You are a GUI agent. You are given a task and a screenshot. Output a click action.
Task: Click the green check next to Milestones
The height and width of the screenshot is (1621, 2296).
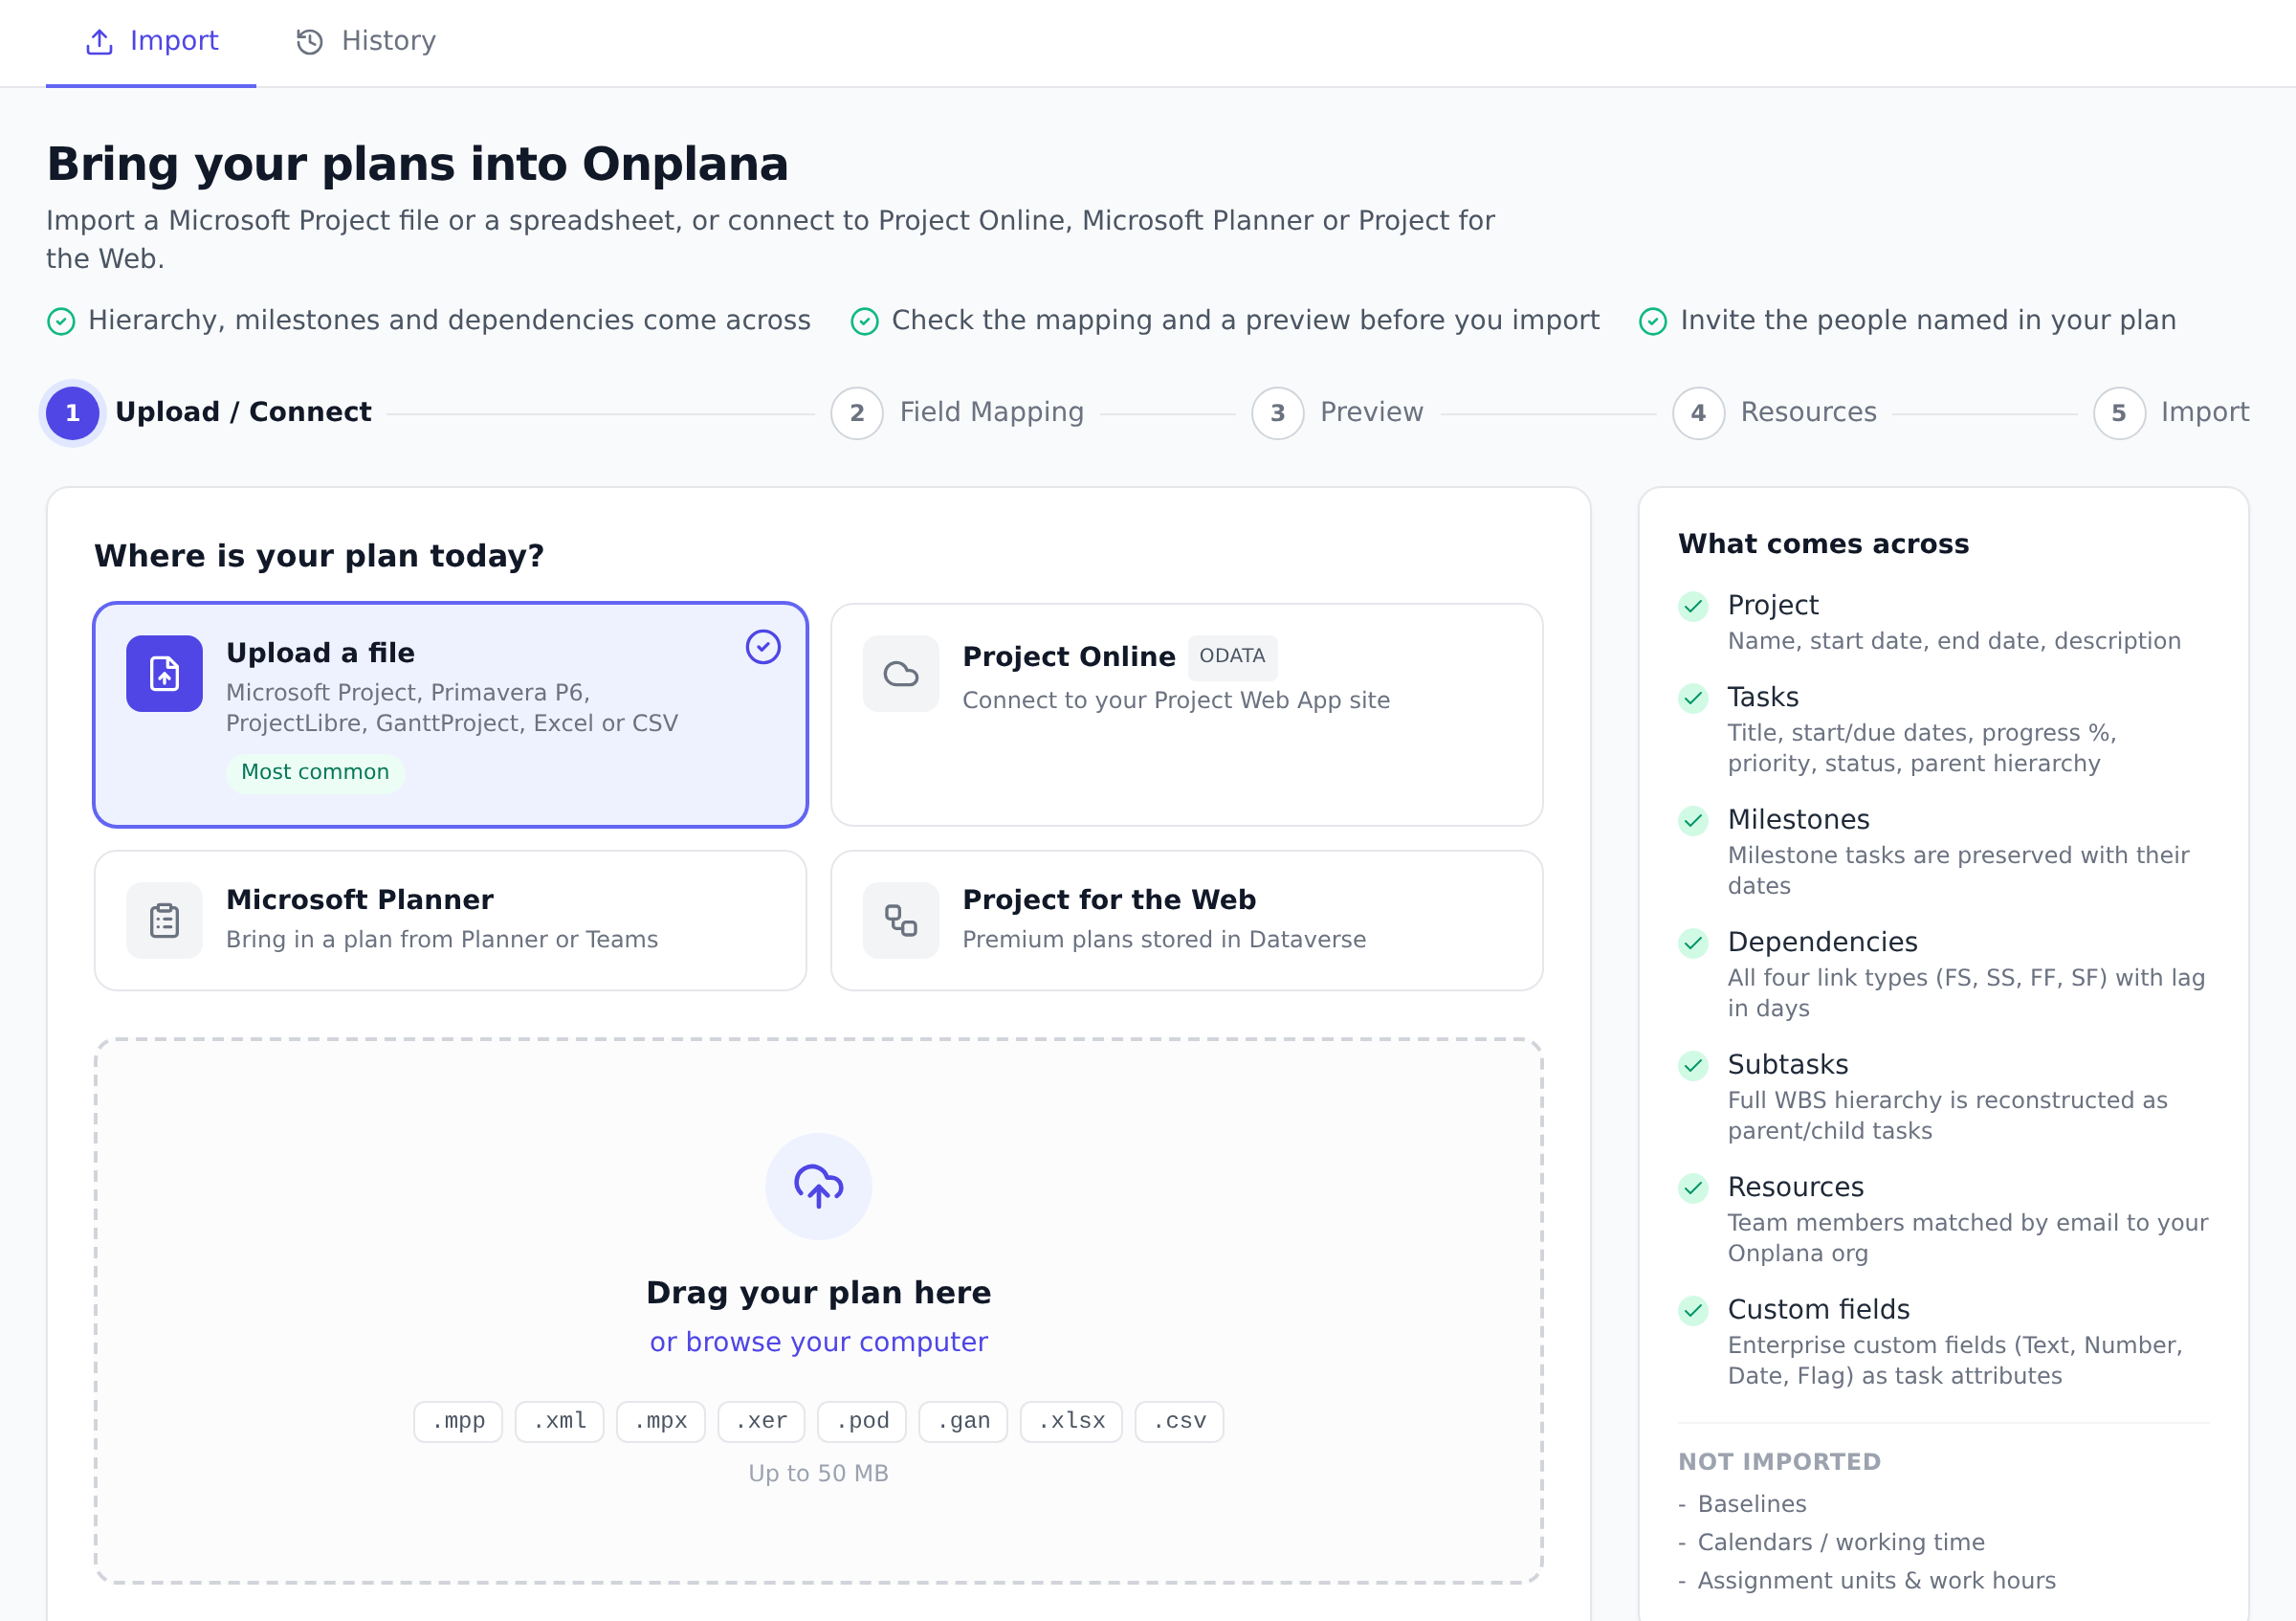(1693, 821)
